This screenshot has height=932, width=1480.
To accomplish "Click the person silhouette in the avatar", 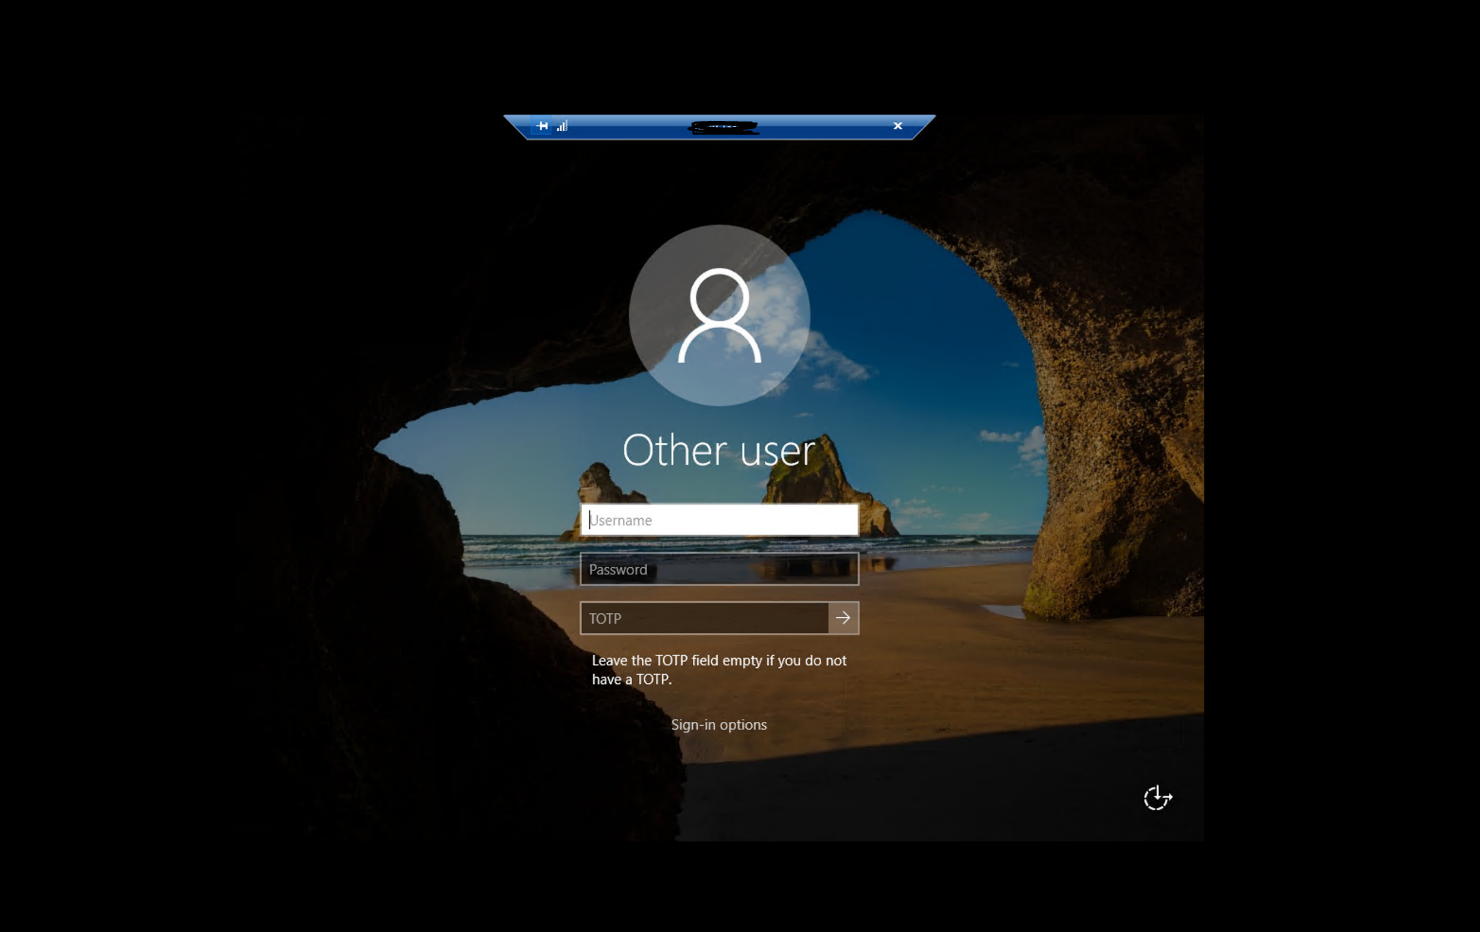I will click(x=719, y=316).
